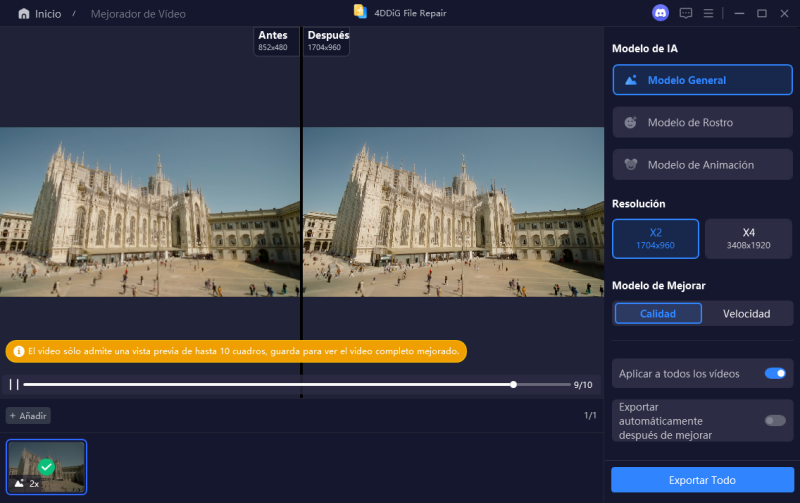Screen dimensions: 800x503
Task: Switch to the Calidad enhancement tab
Action: pyautogui.click(x=658, y=313)
